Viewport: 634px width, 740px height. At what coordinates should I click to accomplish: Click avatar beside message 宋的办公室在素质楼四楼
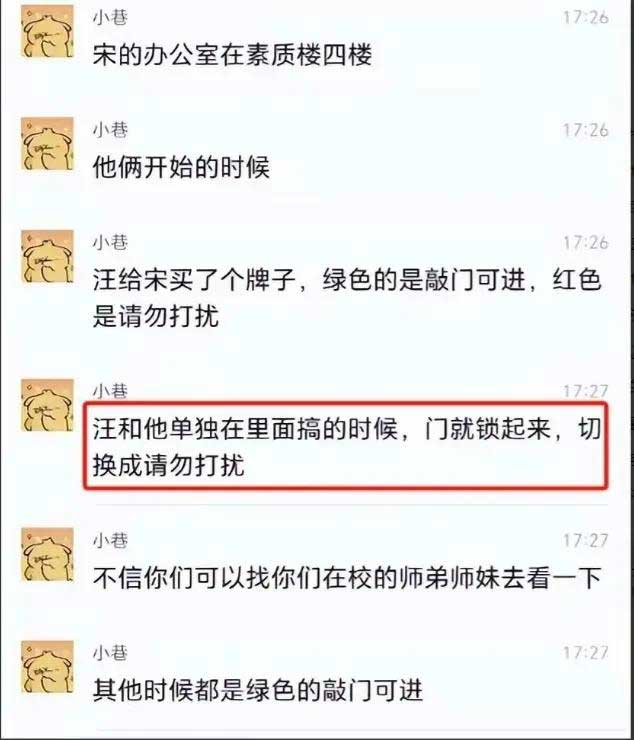click(47, 31)
